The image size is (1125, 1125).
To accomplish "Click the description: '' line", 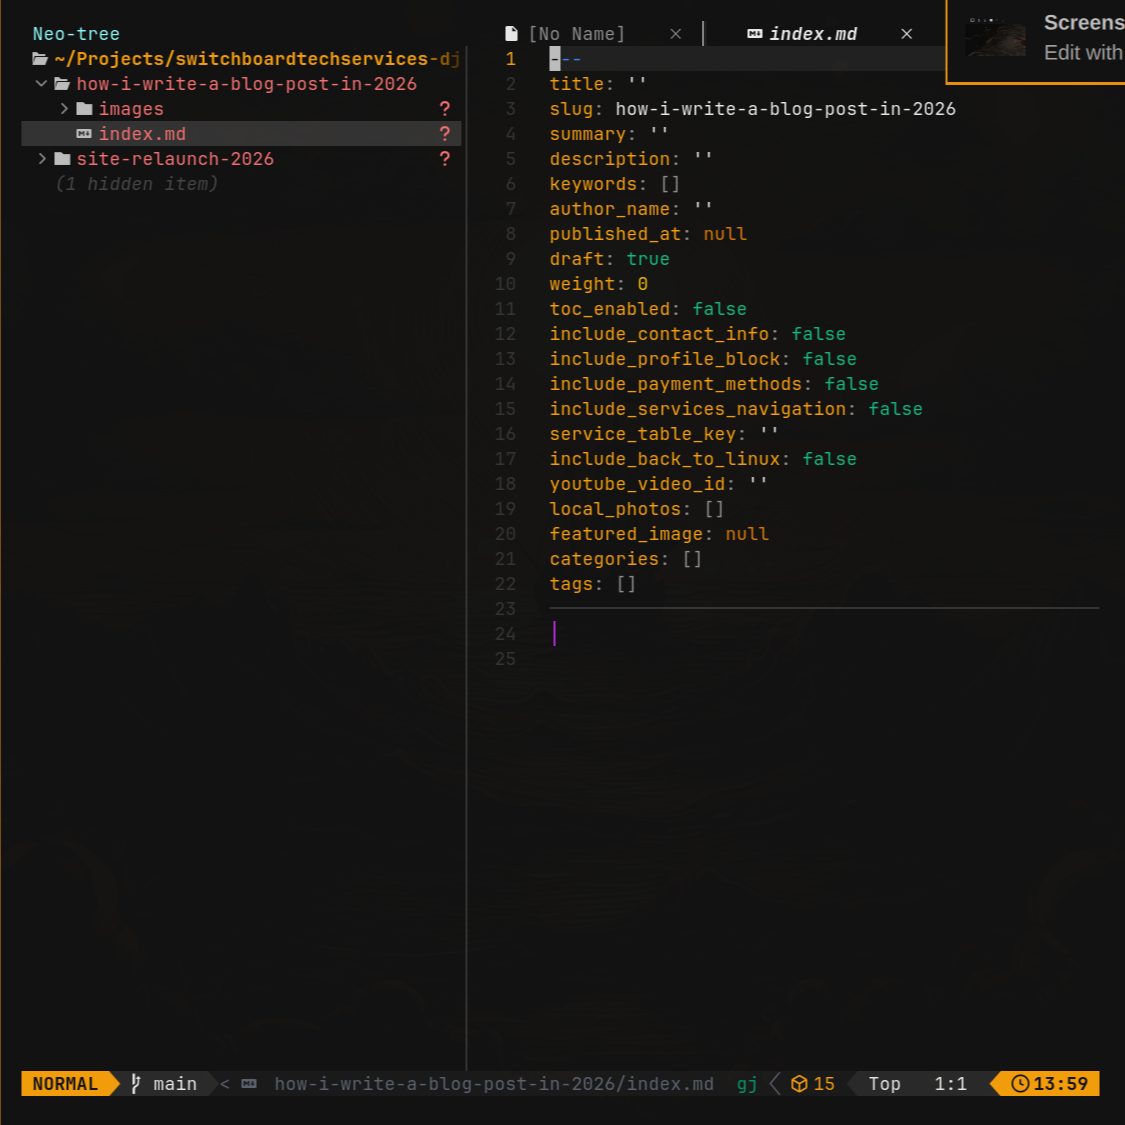I will point(631,159).
